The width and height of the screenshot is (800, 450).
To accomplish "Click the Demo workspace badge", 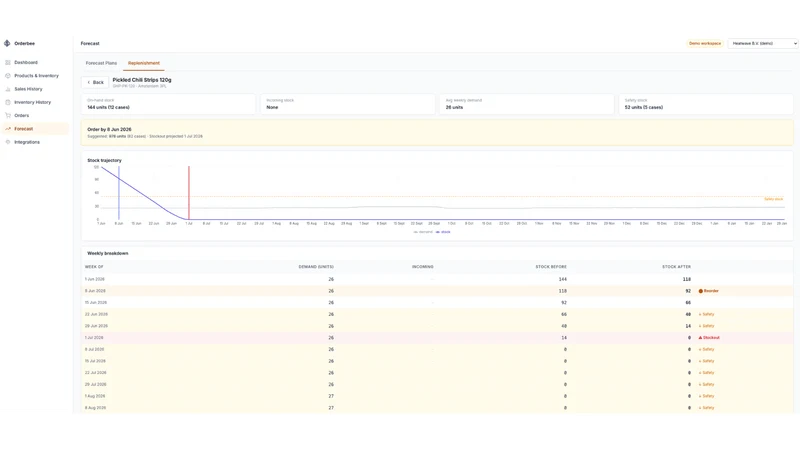I will 705,43.
